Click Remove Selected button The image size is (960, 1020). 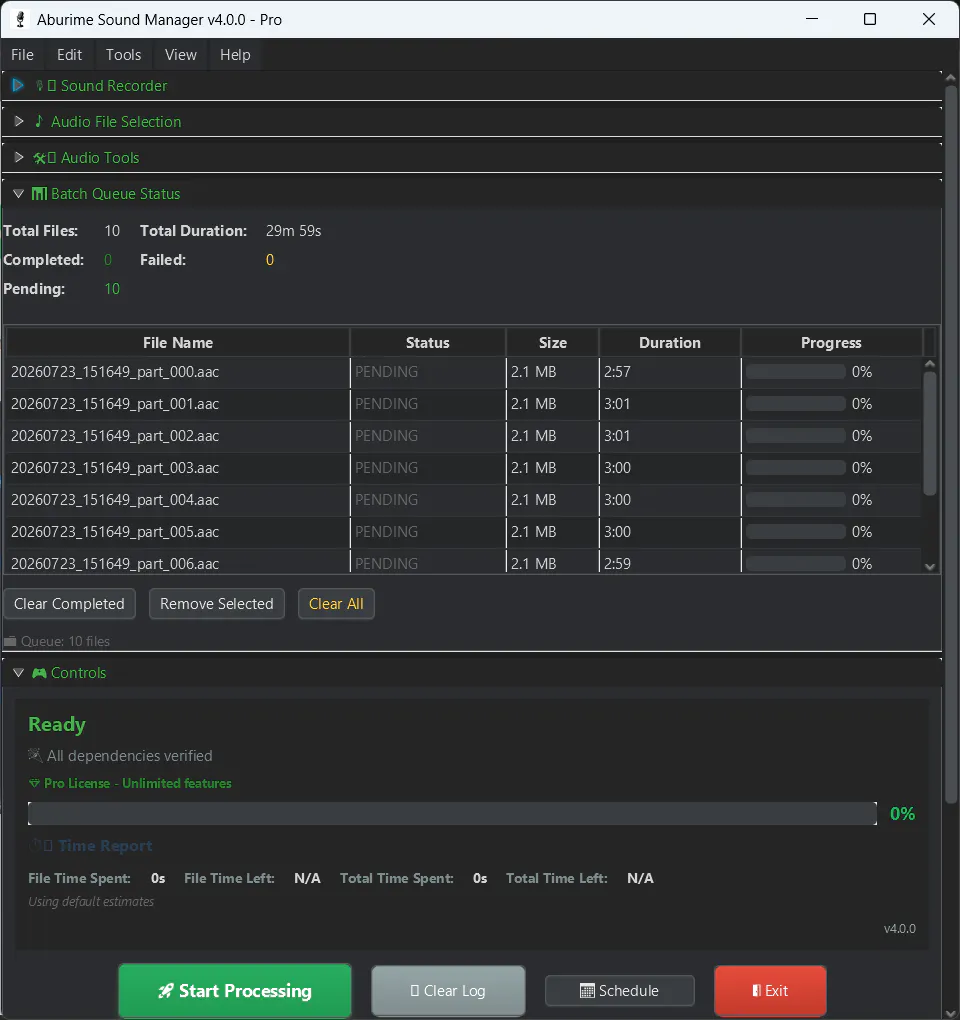(217, 604)
